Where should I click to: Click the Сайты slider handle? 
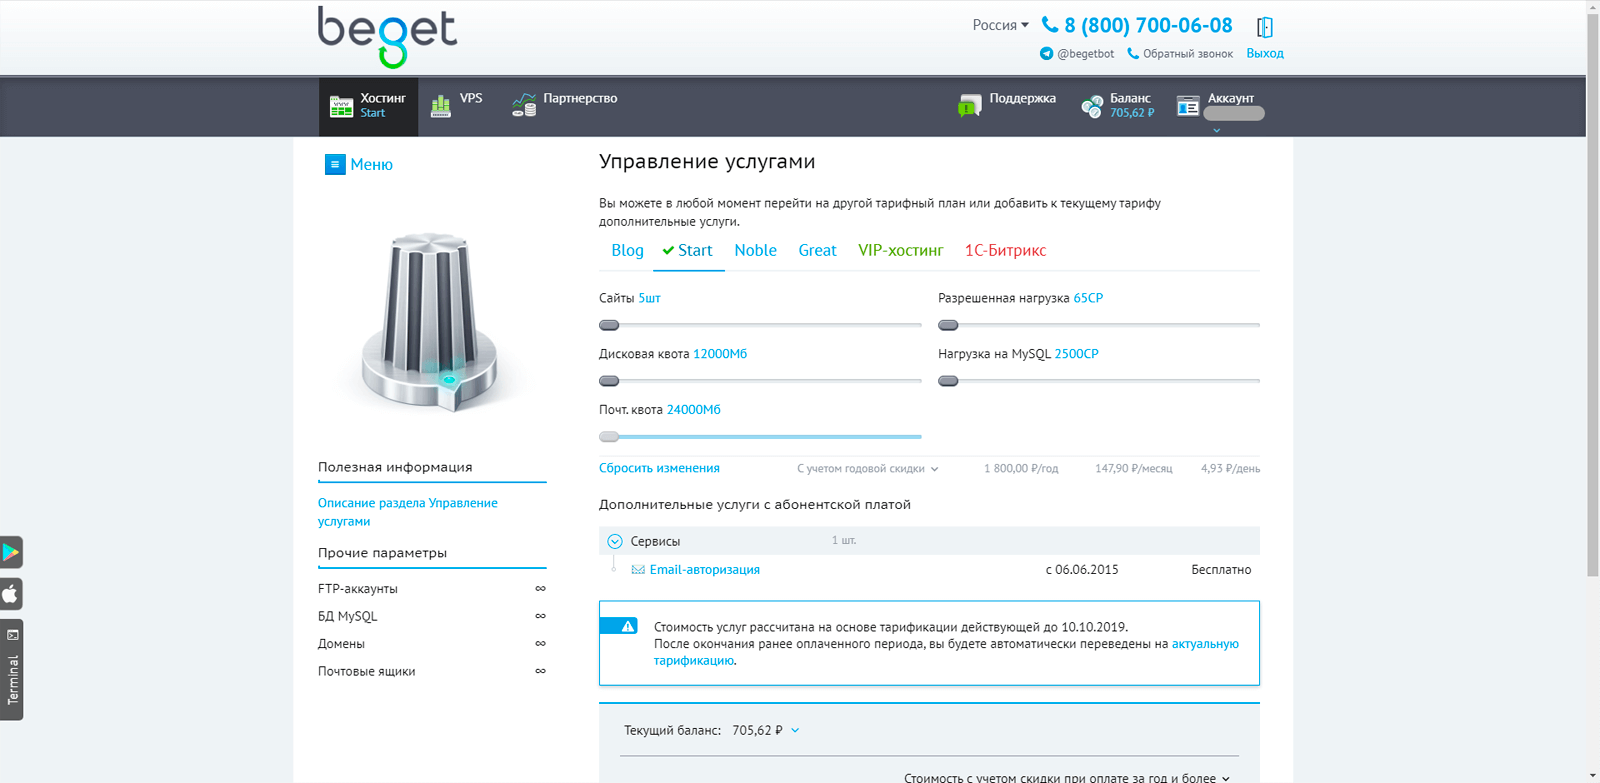(609, 325)
